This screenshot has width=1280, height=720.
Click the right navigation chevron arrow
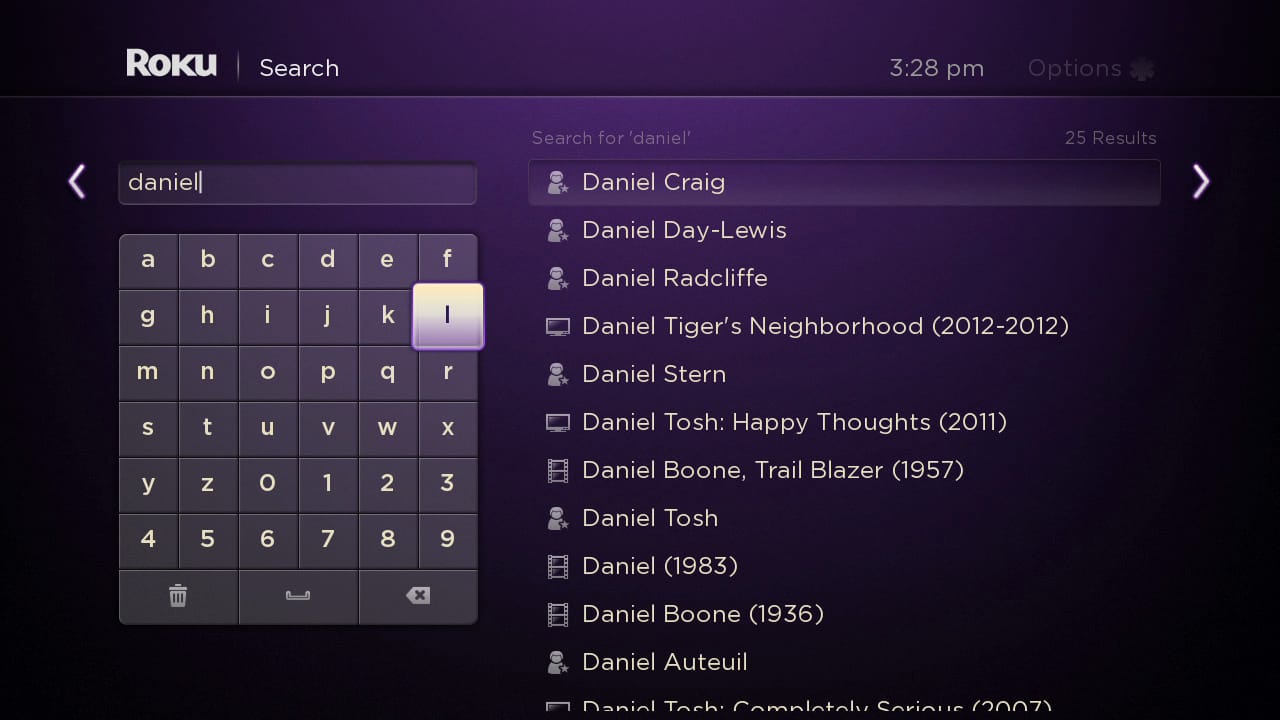tap(1200, 182)
